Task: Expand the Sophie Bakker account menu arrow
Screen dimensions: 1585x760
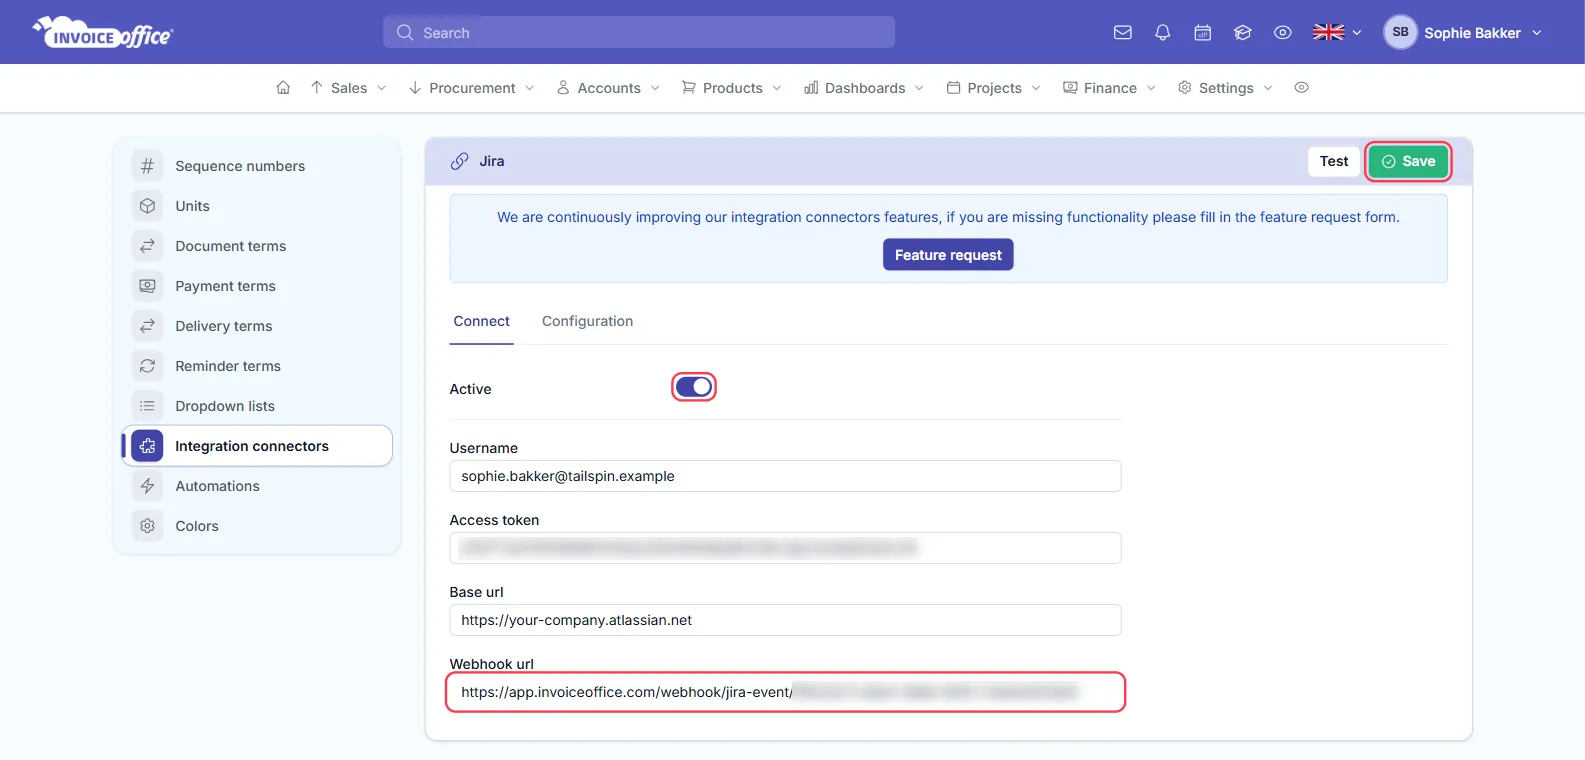Action: click(1537, 33)
